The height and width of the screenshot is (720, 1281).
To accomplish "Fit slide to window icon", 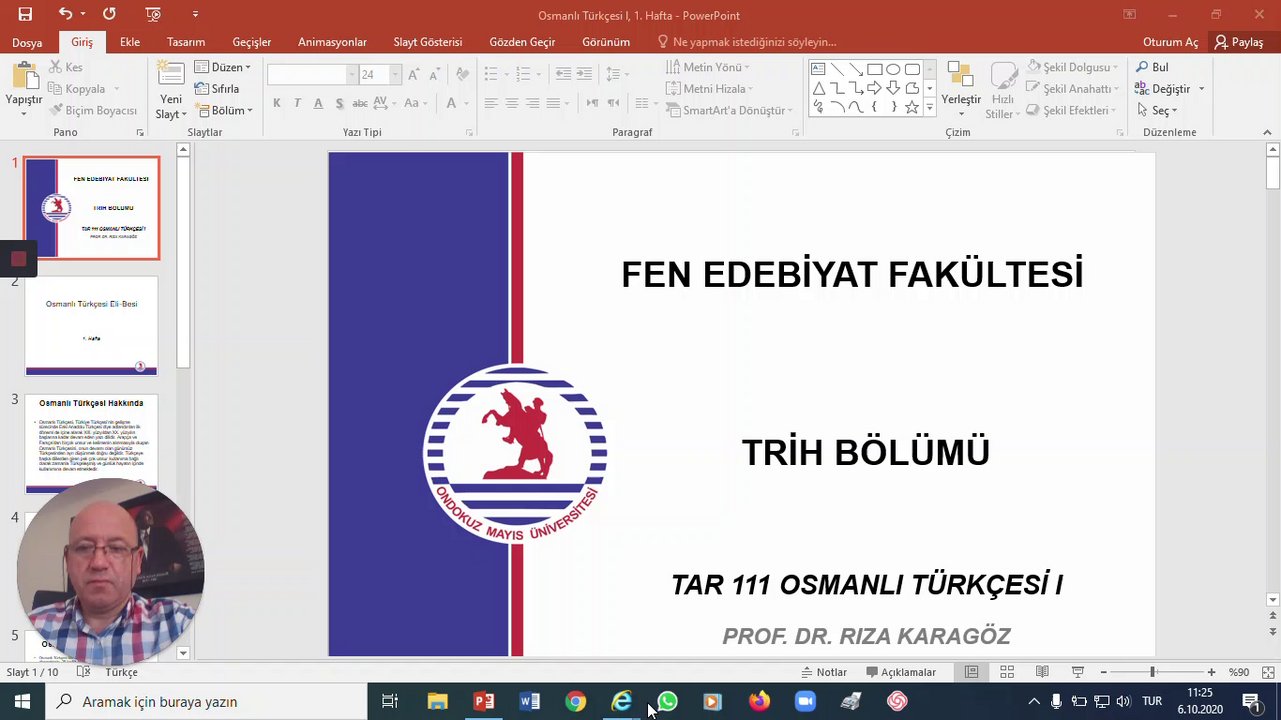I will [x=1268, y=672].
